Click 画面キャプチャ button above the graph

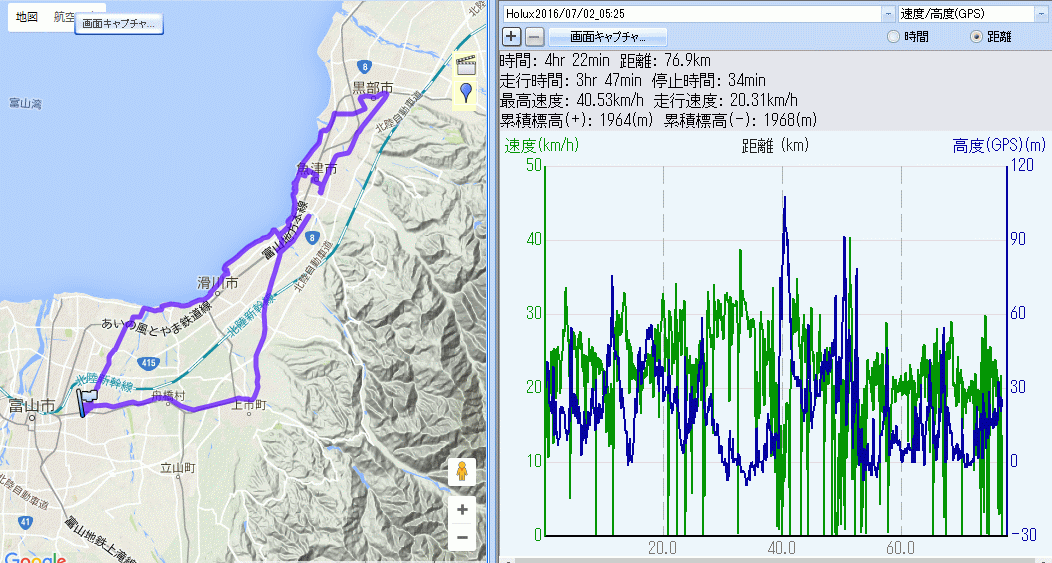[607, 36]
